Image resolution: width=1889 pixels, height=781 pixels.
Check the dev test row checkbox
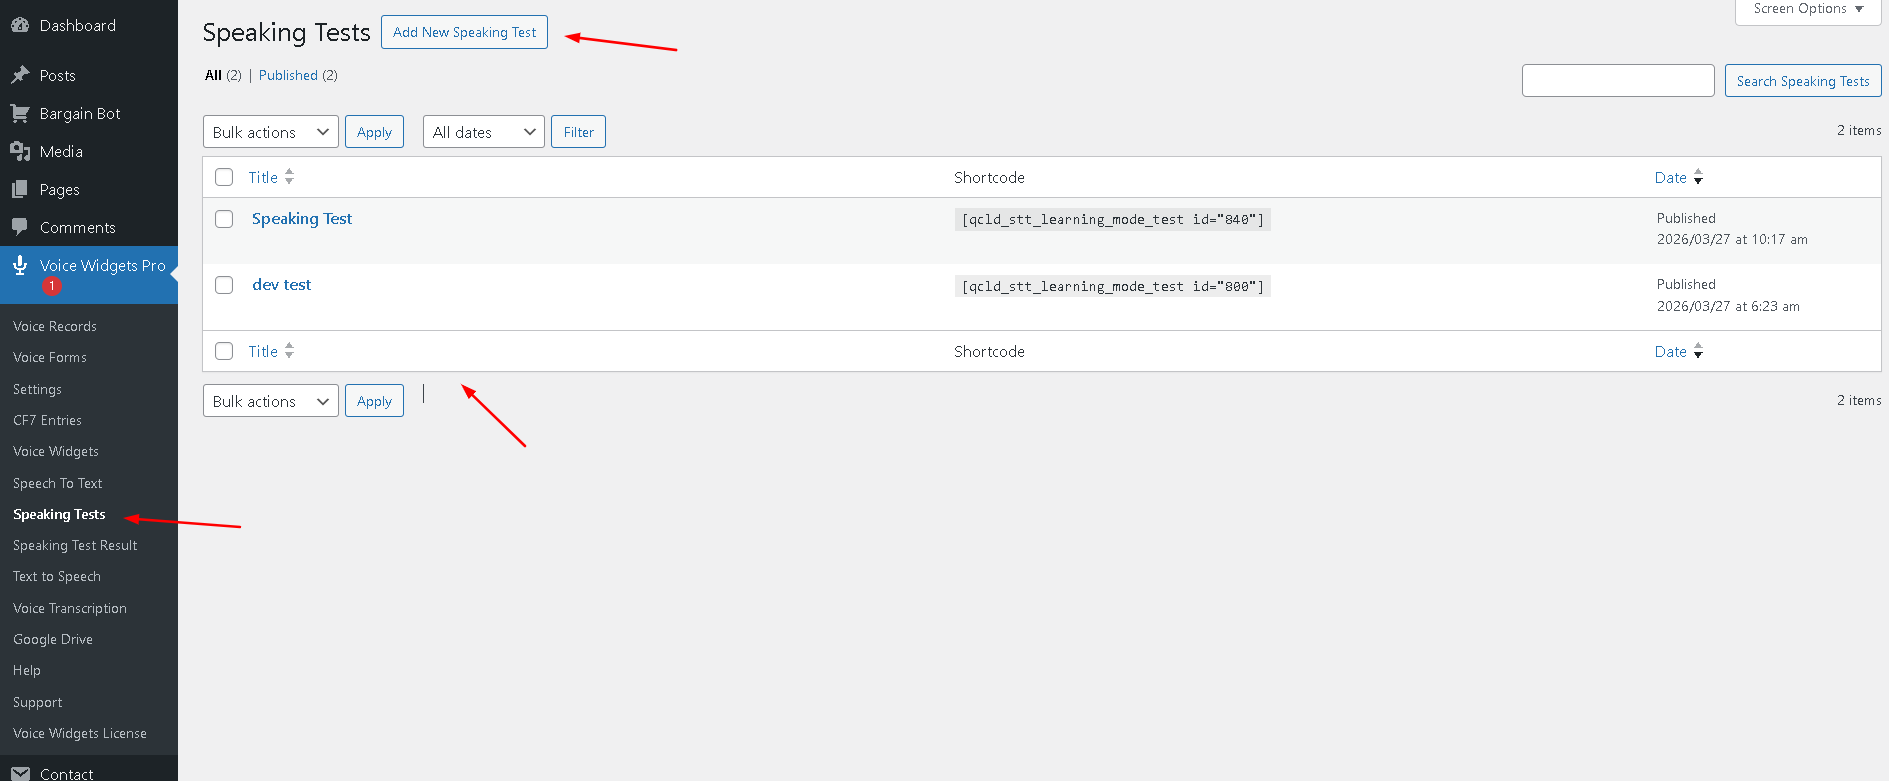point(224,285)
